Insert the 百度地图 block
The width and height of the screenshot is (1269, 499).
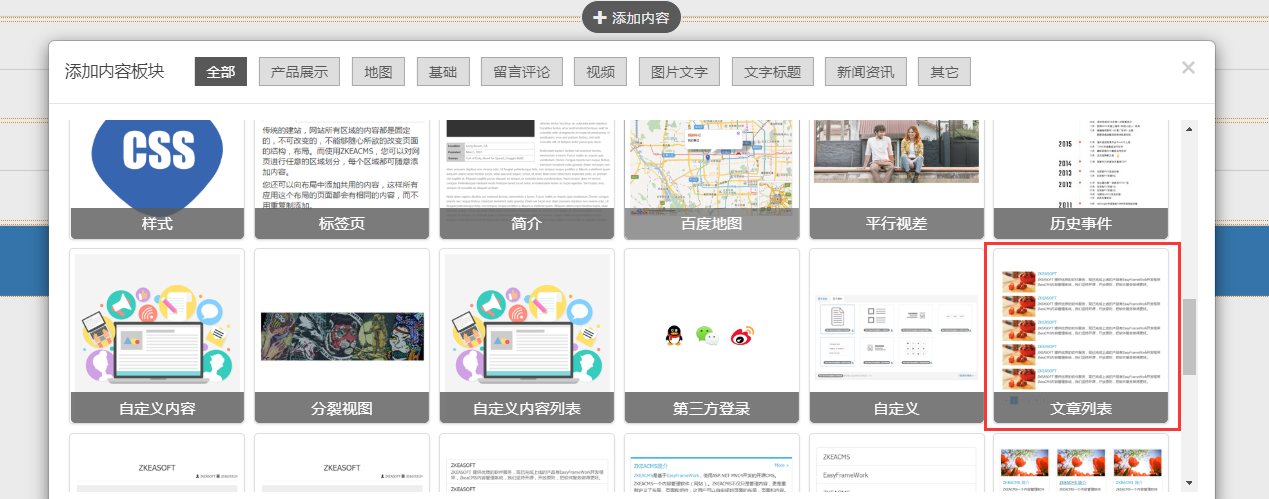[x=711, y=178]
